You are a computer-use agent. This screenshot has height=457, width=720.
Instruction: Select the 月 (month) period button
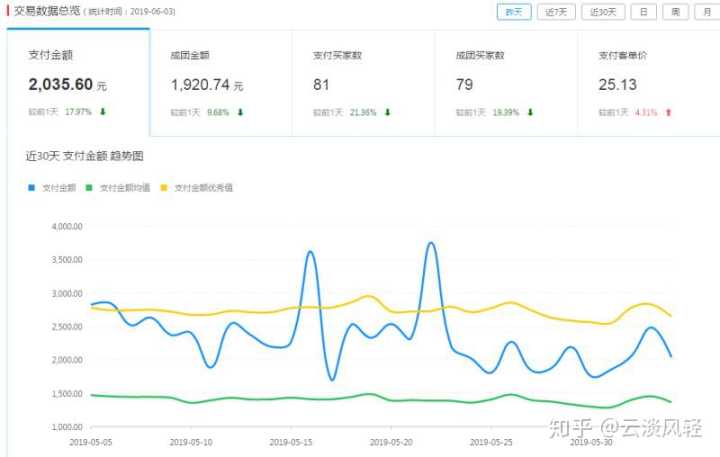(707, 12)
